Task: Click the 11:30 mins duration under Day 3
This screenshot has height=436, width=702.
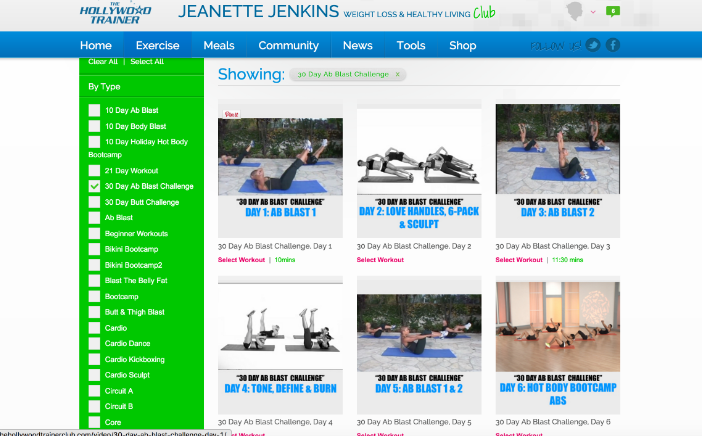Action: pyautogui.click(x=568, y=260)
